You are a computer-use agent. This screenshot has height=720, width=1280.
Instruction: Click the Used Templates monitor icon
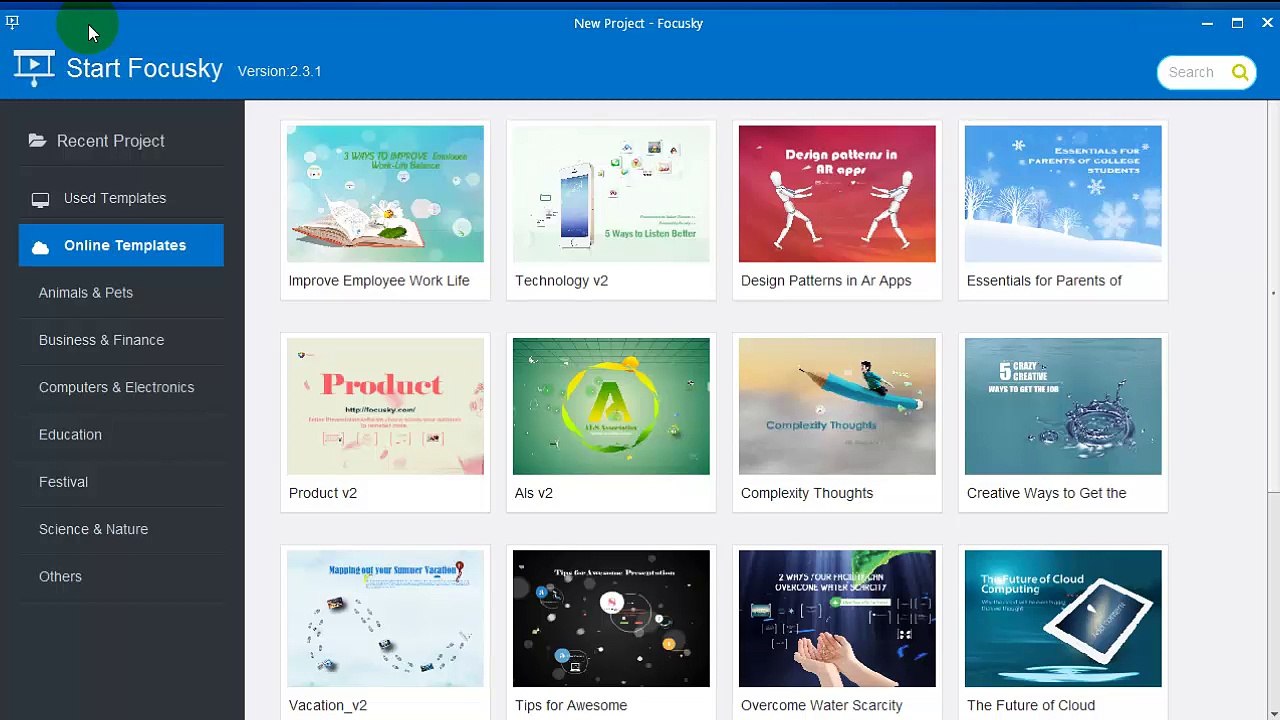tap(40, 199)
